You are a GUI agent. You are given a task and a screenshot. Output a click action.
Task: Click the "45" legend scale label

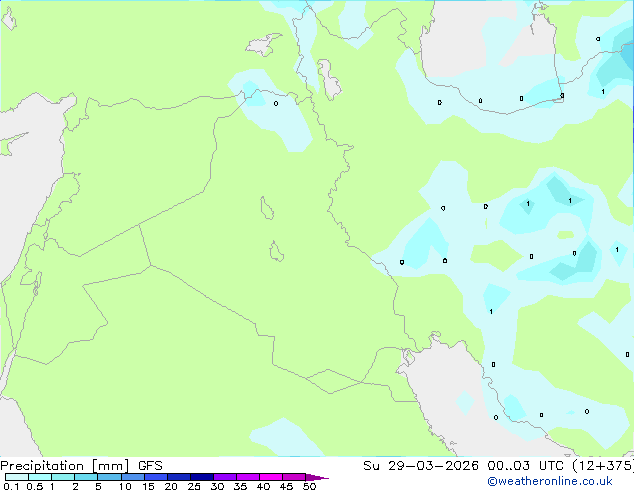(286, 486)
